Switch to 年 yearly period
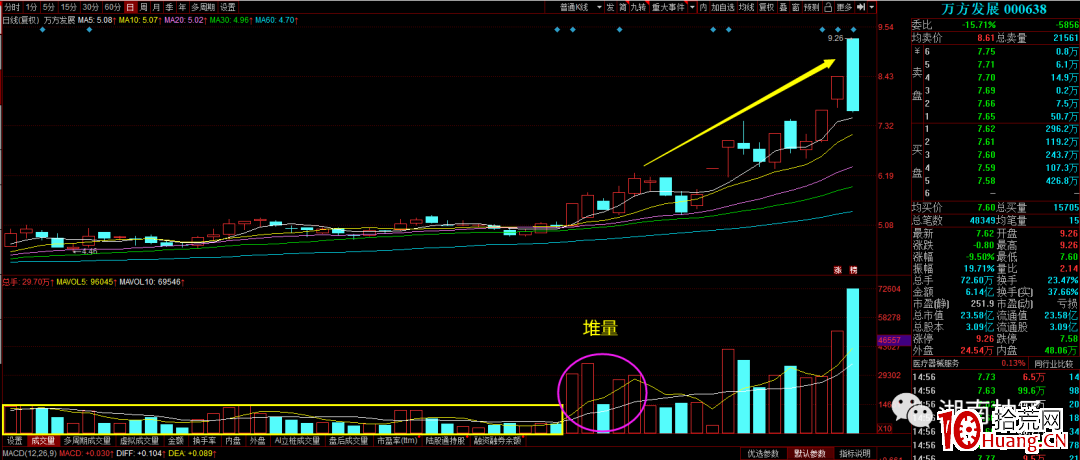Viewport: 1080px width, 460px height. (182, 8)
